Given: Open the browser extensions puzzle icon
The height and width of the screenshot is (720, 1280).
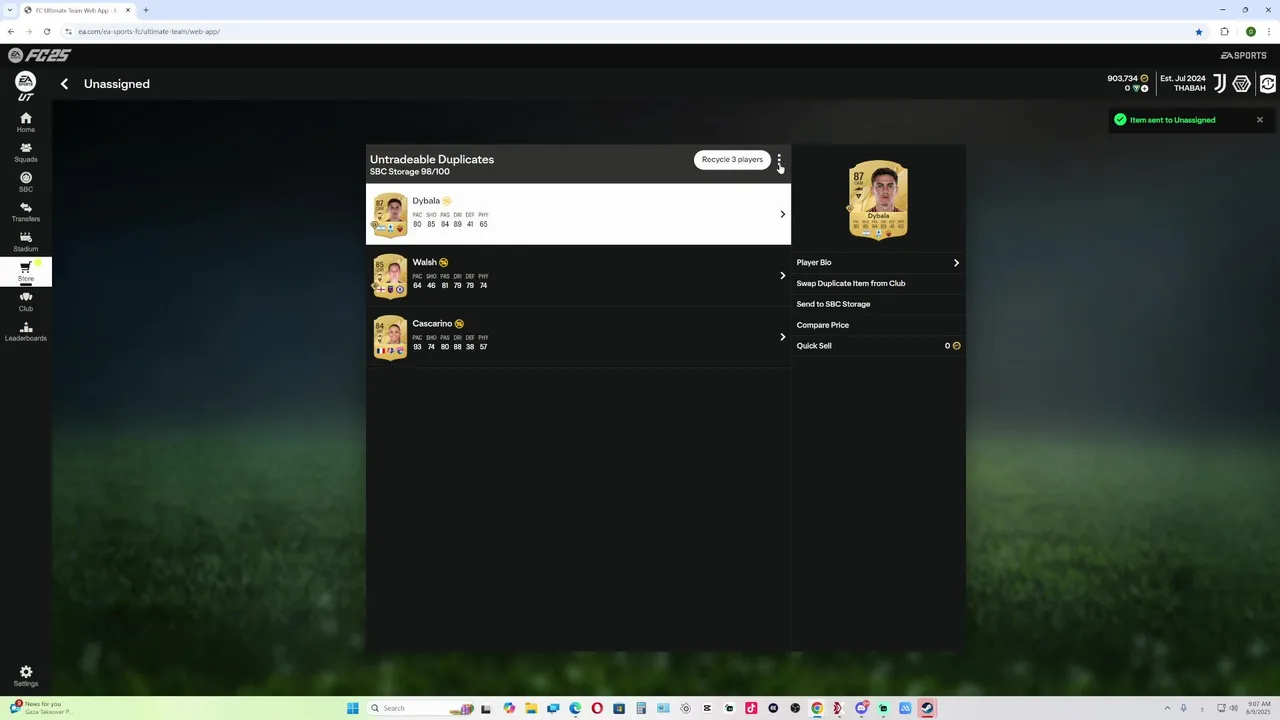Looking at the screenshot, I should 1224,31.
